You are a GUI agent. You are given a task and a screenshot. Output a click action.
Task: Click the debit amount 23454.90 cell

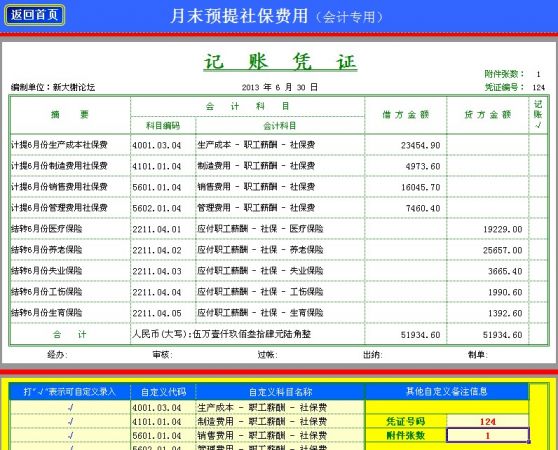click(x=406, y=145)
